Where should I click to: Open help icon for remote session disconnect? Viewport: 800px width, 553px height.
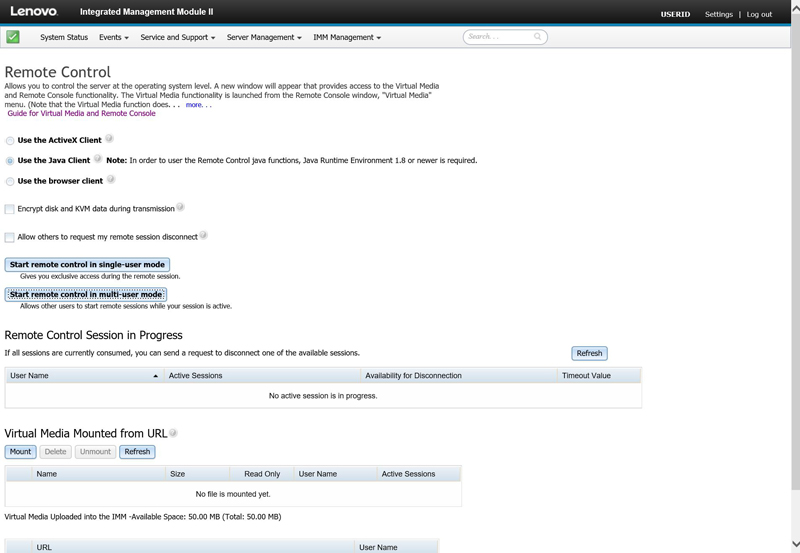click(x=203, y=236)
